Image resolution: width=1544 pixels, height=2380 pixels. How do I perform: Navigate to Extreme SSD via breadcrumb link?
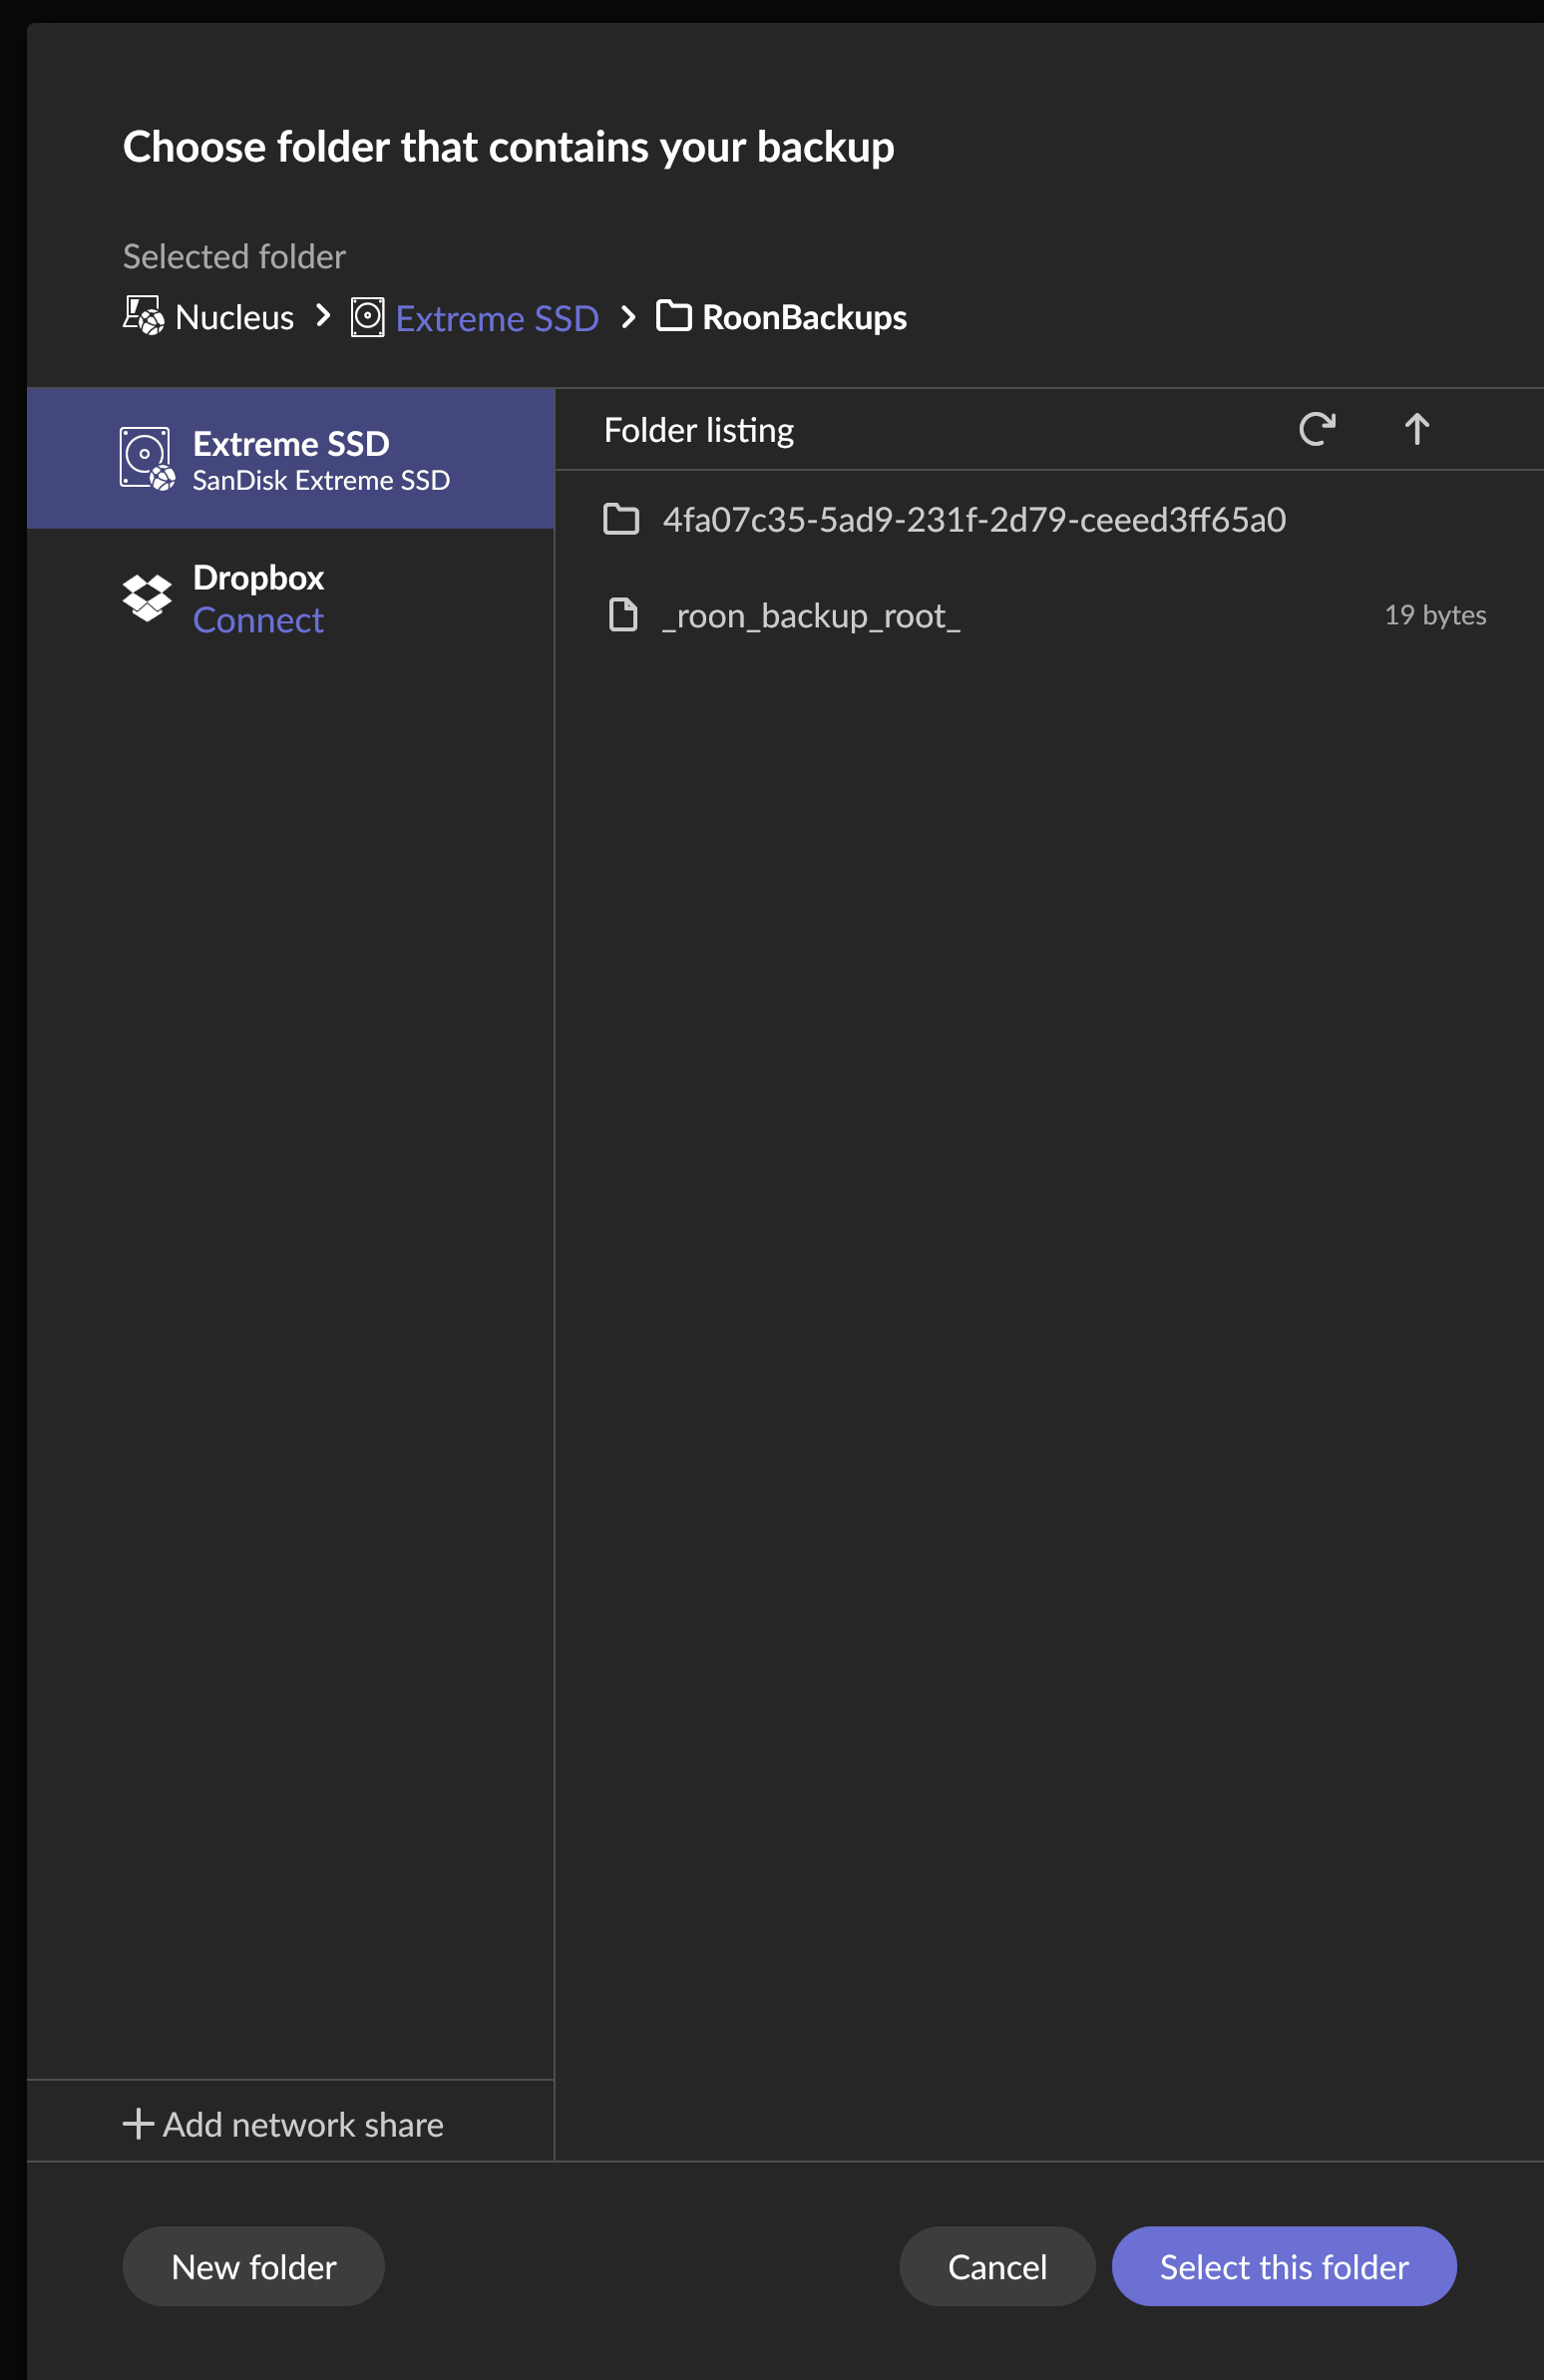pyautogui.click(x=497, y=318)
